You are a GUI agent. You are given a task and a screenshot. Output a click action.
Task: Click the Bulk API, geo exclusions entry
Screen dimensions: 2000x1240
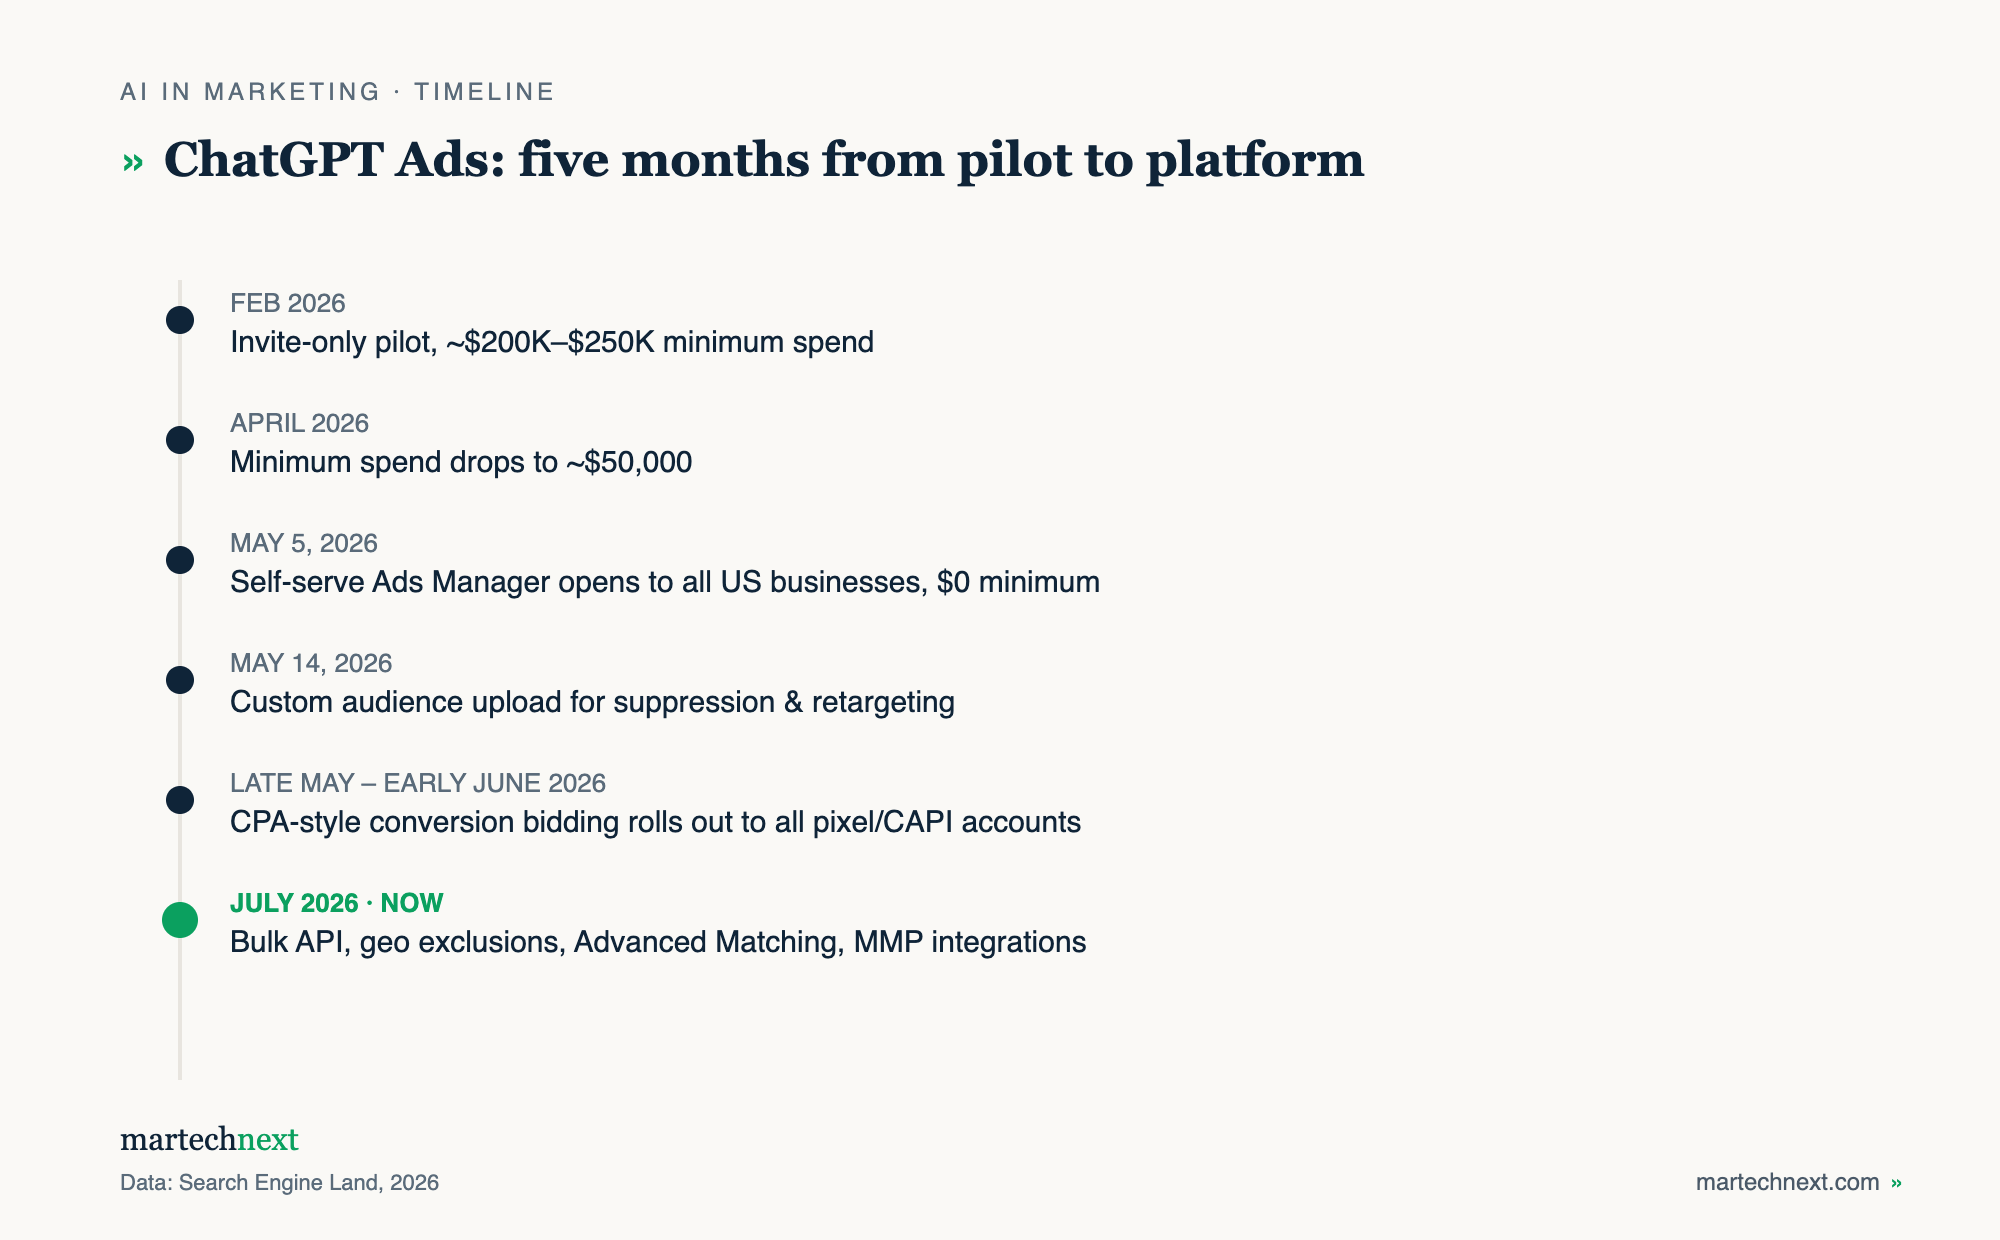click(658, 942)
